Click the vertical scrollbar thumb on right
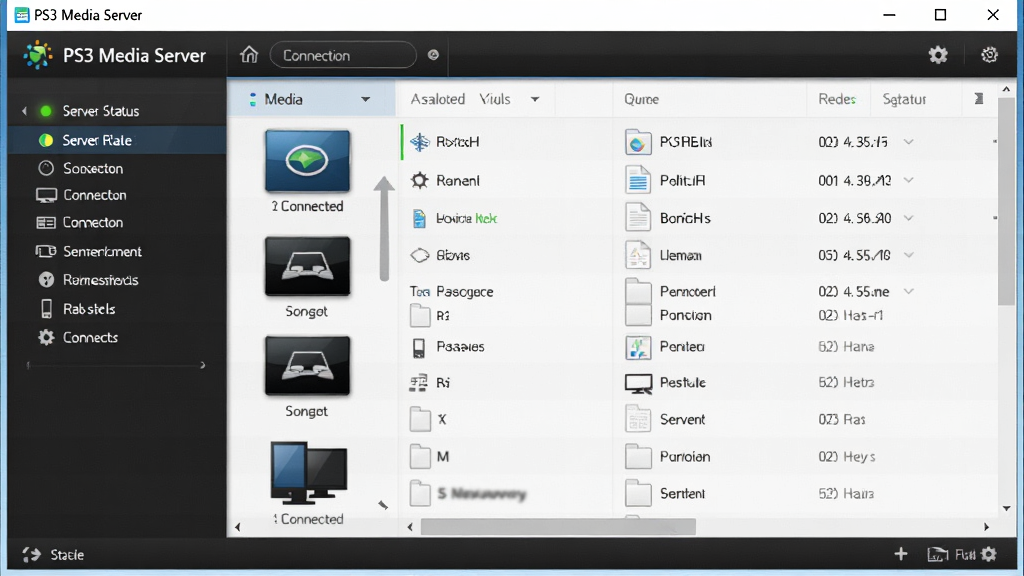The width and height of the screenshot is (1024, 576). [1006, 201]
